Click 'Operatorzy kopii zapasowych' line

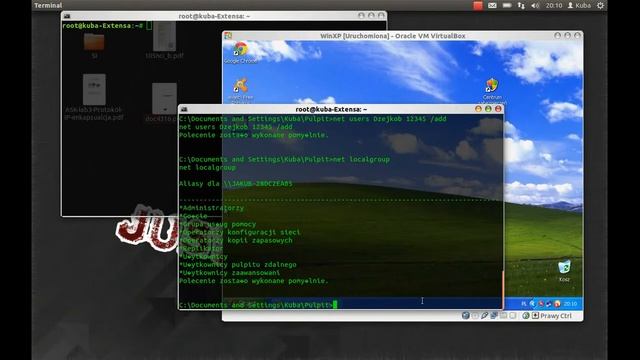236,240
